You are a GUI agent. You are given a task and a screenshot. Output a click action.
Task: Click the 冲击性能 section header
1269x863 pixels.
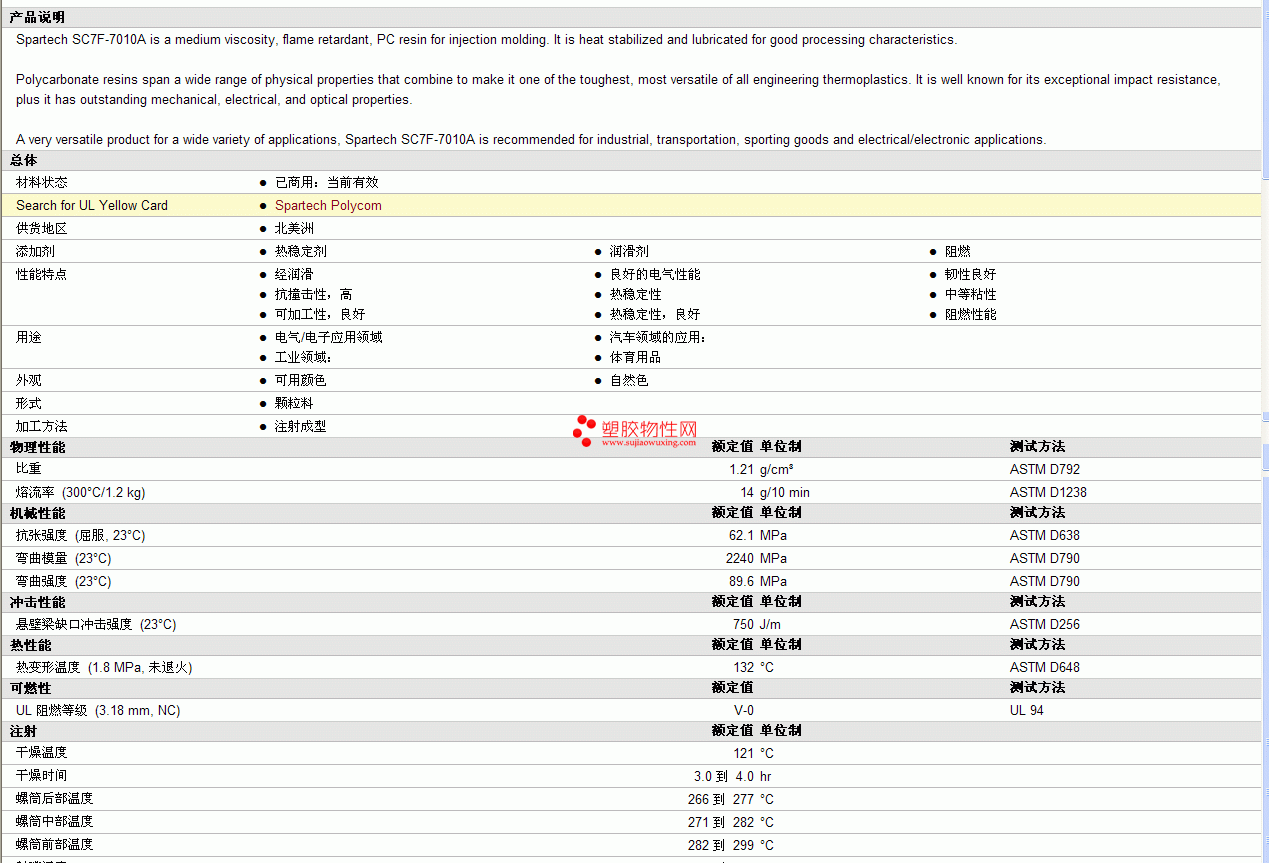pyautogui.click(x=37, y=602)
